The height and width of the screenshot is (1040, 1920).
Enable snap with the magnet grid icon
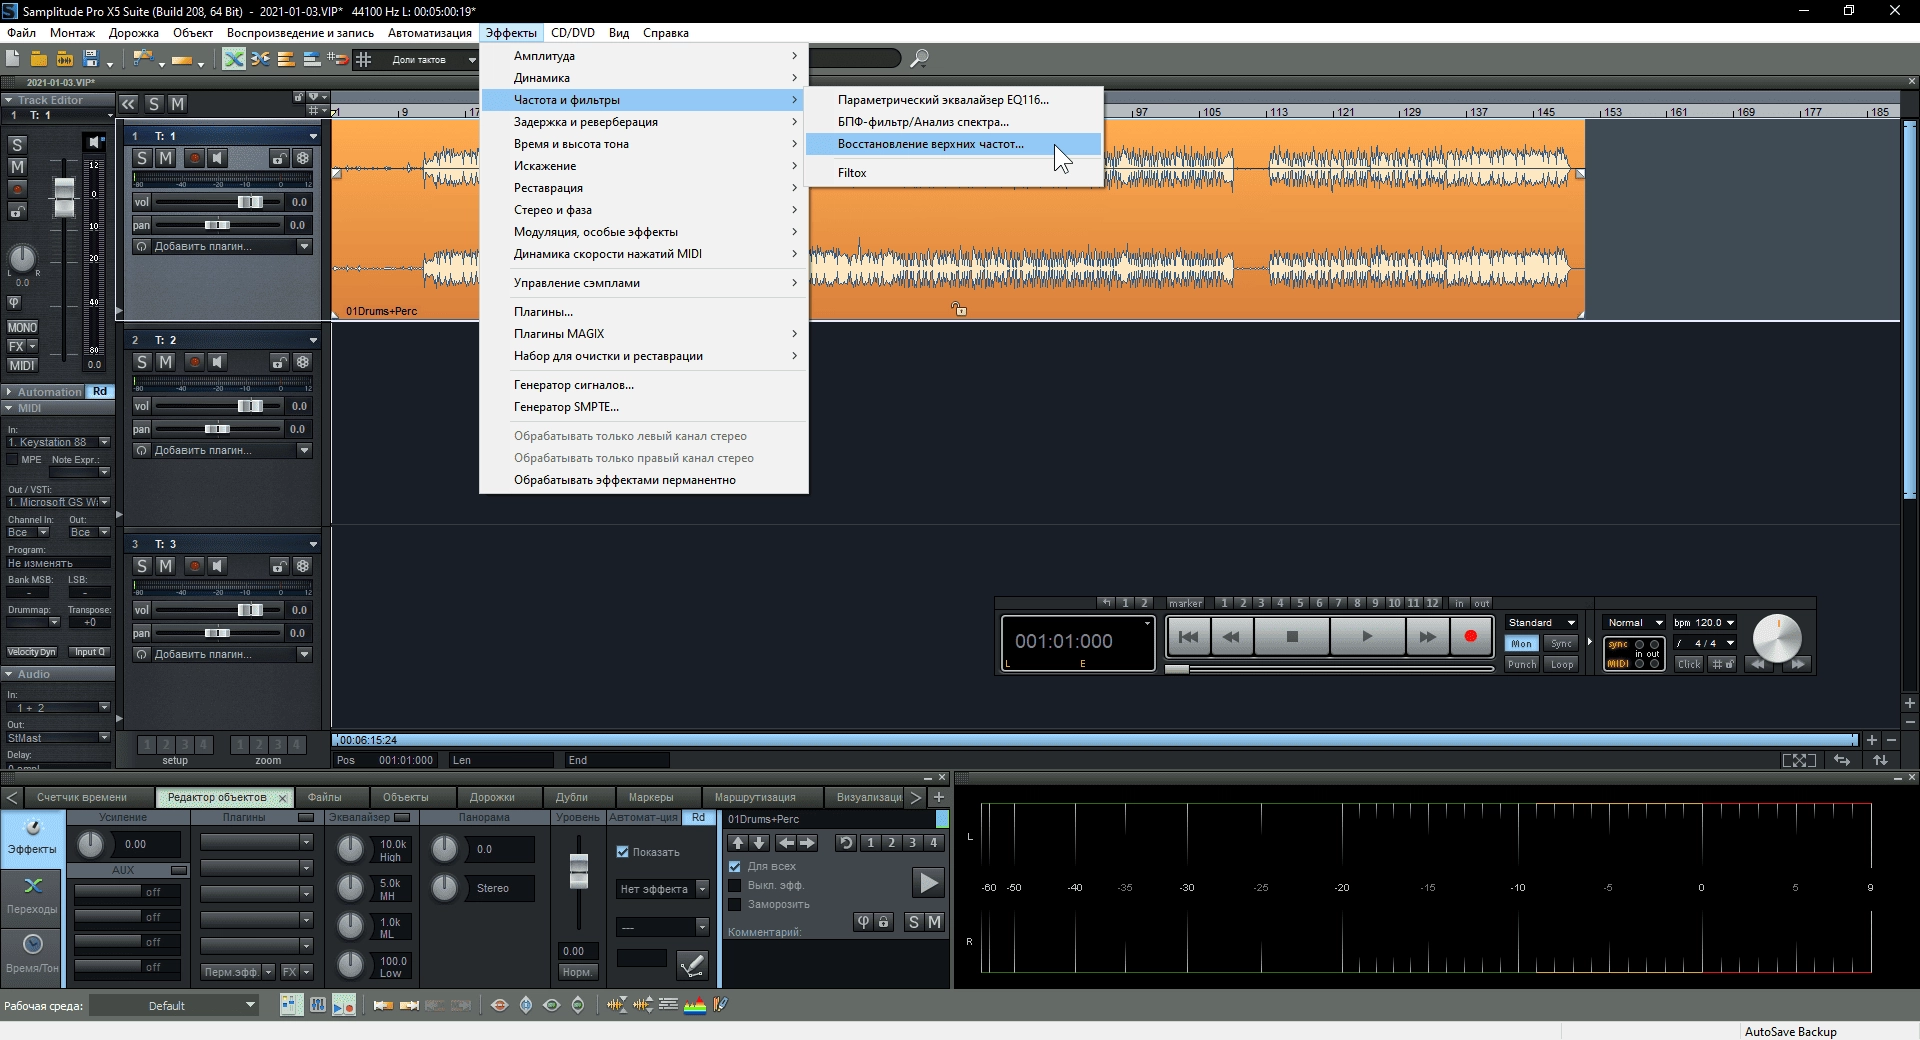click(x=339, y=59)
